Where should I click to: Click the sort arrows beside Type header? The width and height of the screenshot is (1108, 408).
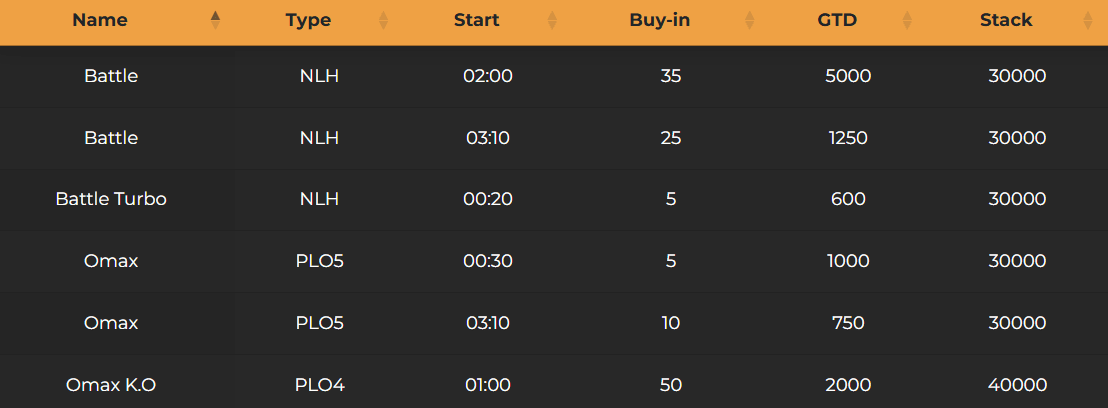click(383, 20)
